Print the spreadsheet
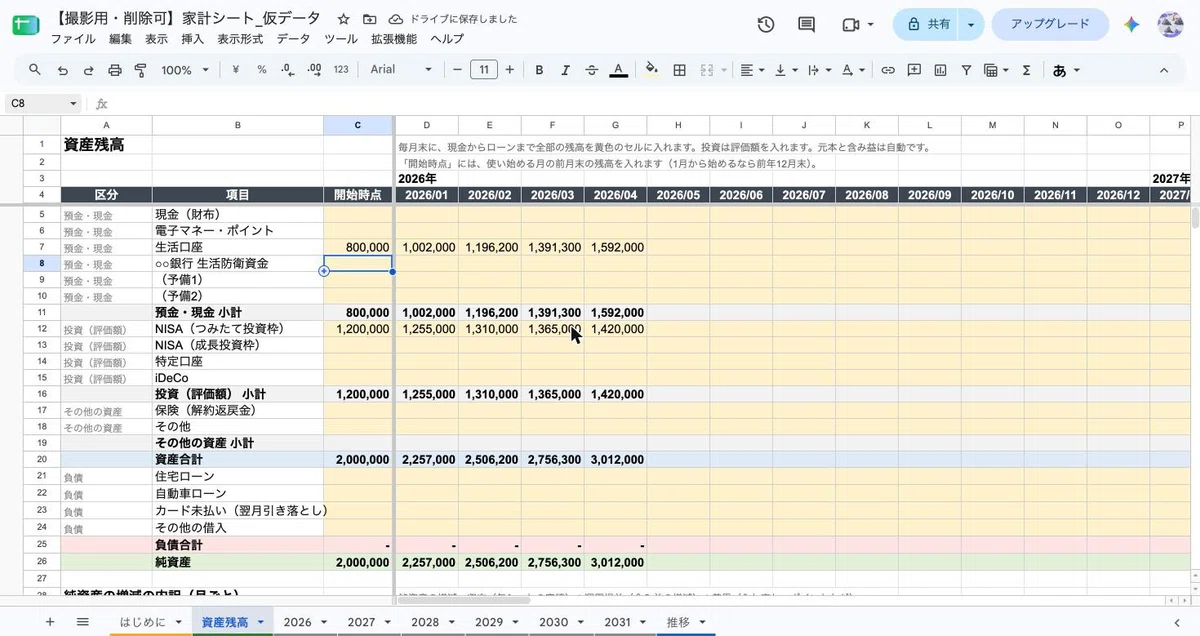 (114, 70)
